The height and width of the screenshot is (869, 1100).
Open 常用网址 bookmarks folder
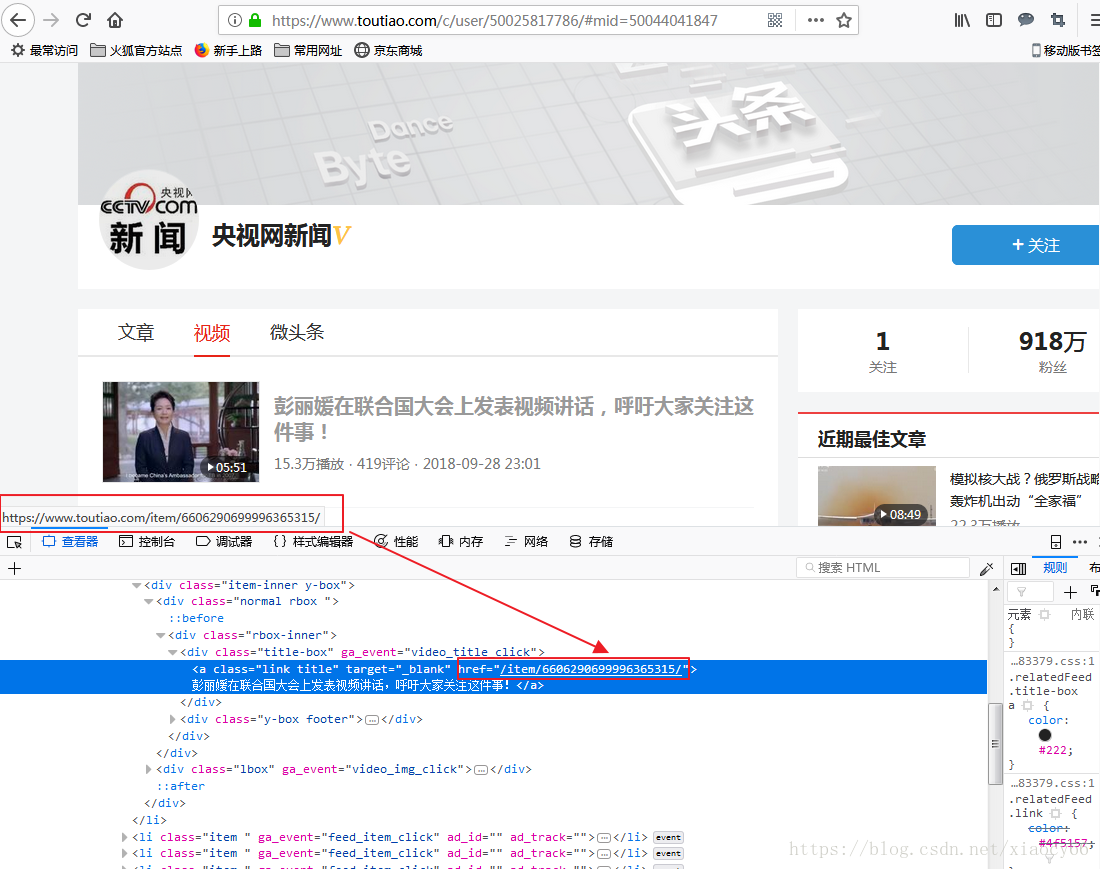pos(308,50)
